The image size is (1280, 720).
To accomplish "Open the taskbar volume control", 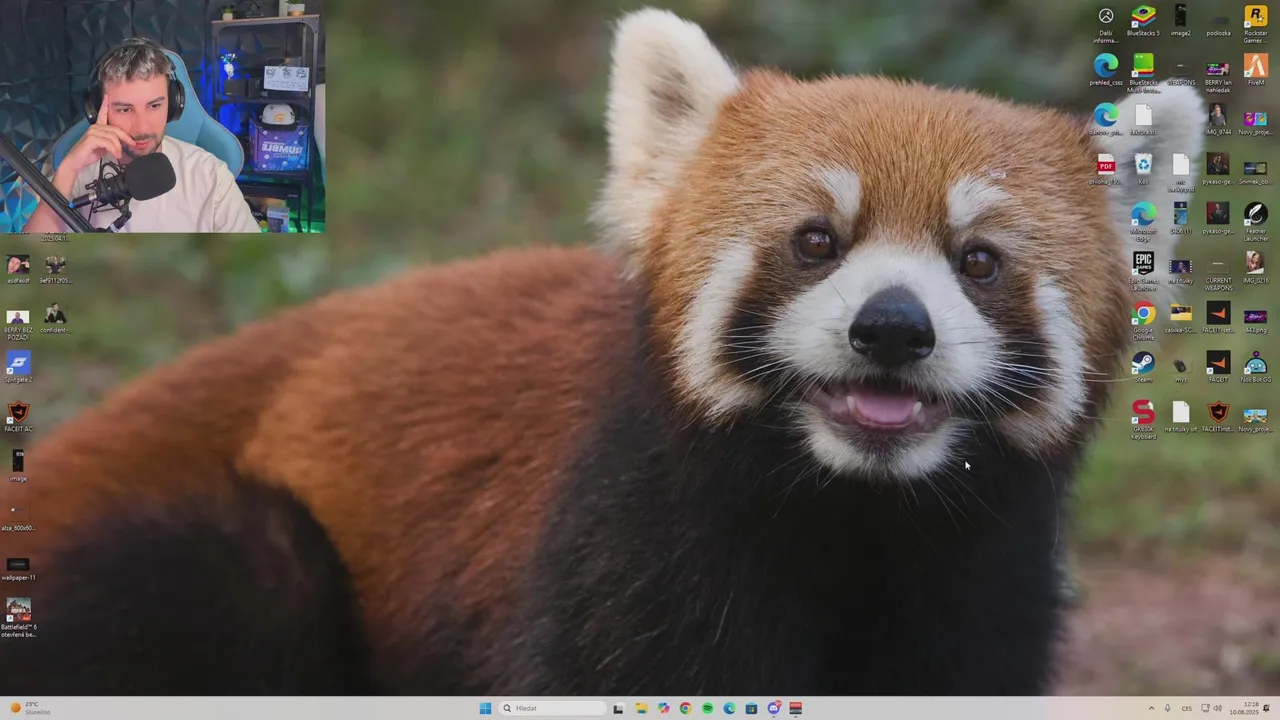I will pos(1217,708).
